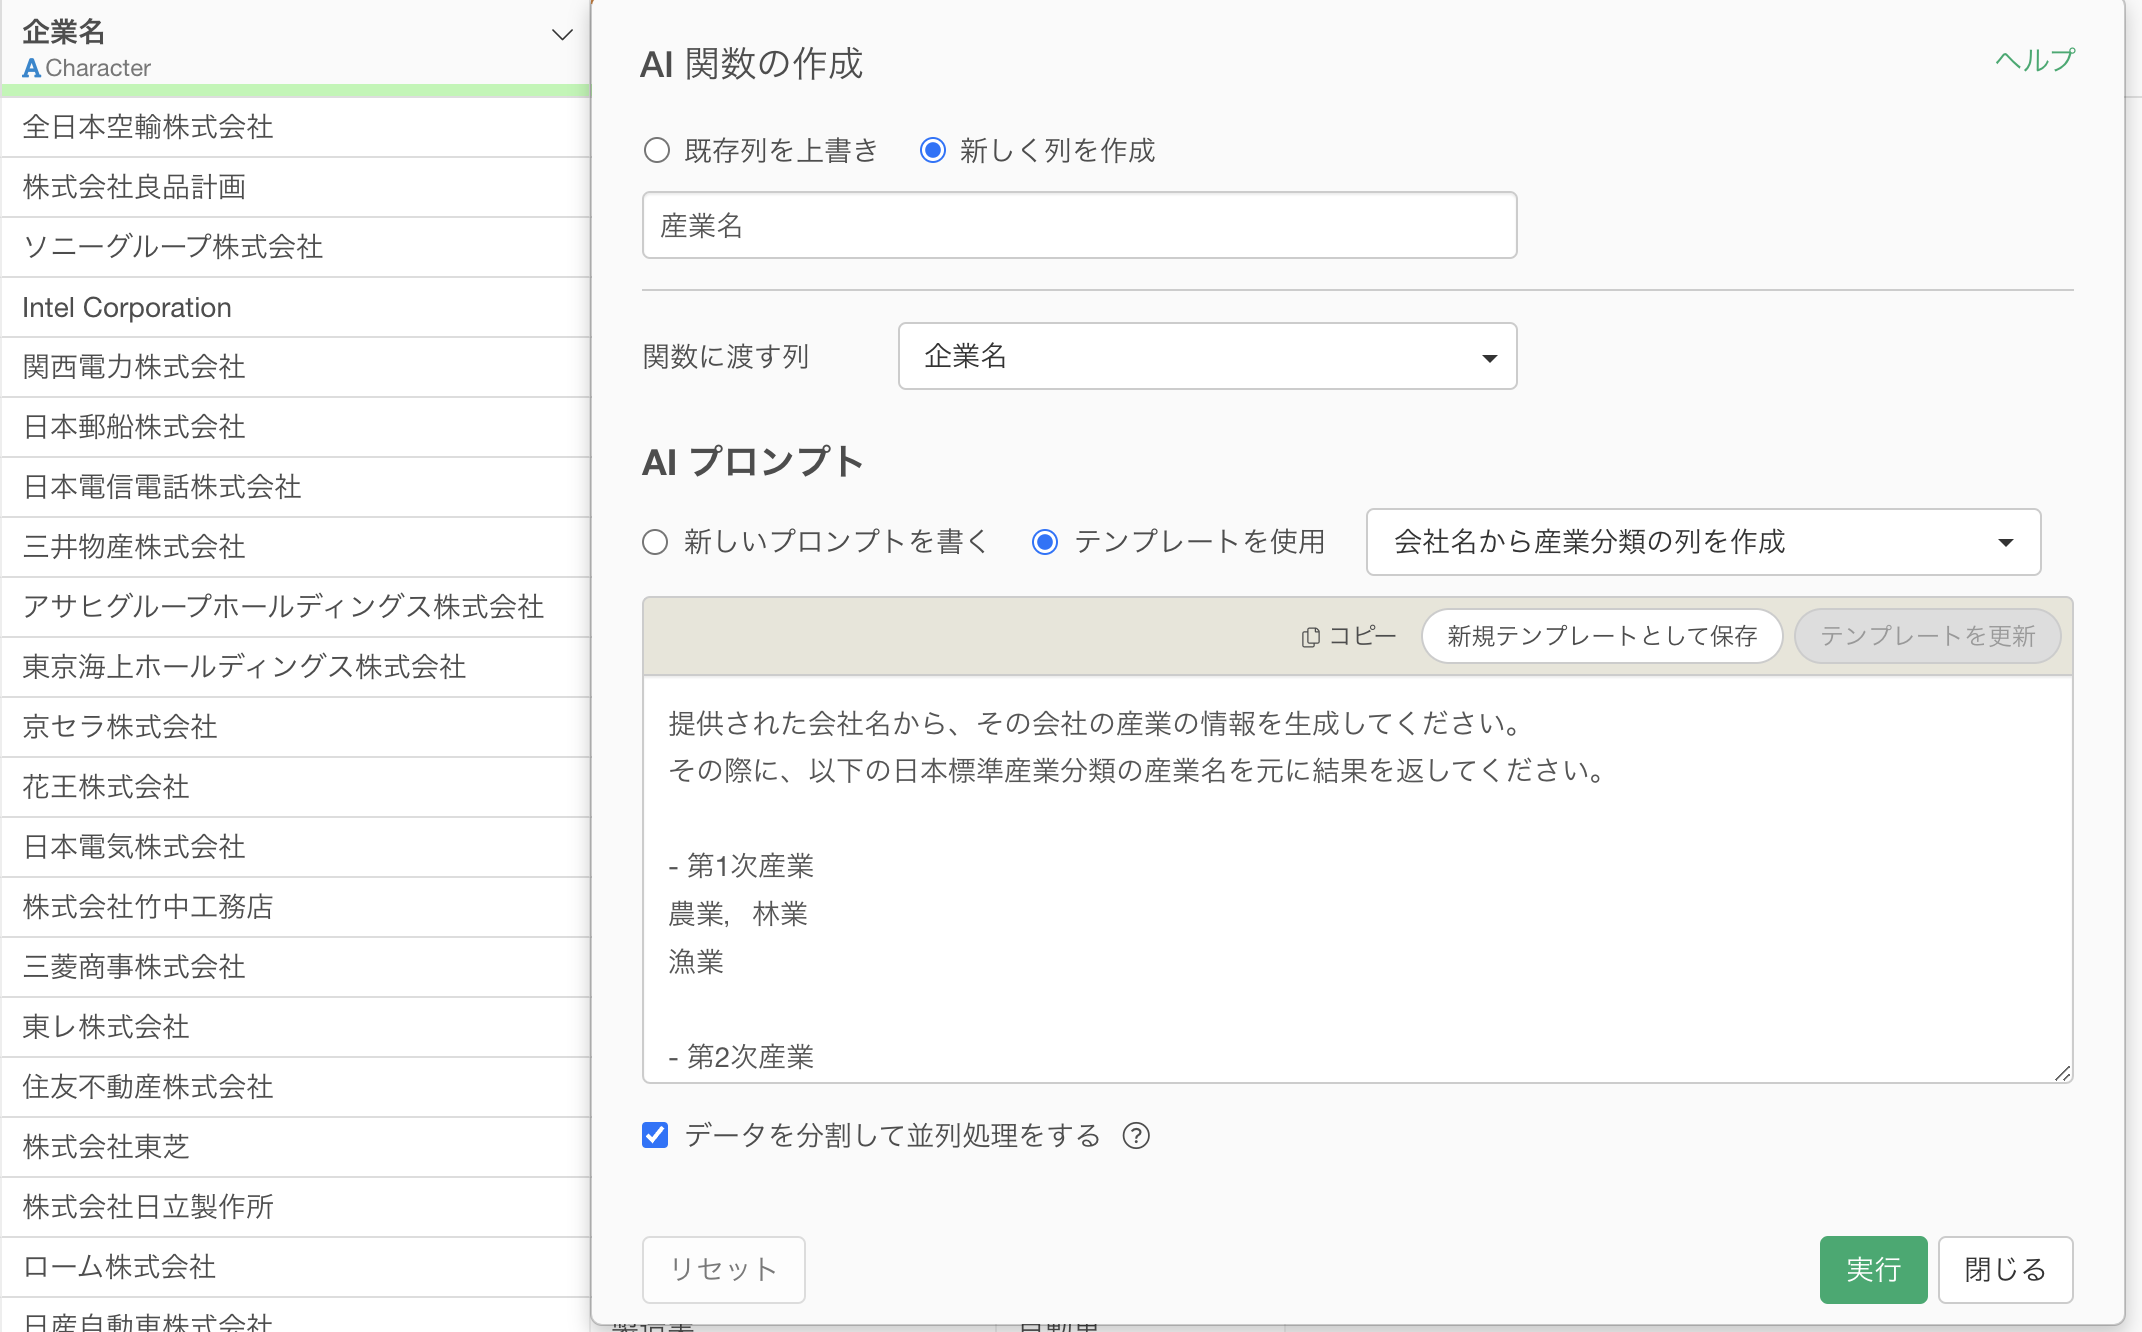Click the 閉じる button
This screenshot has height=1332, width=2142.
point(2004,1269)
